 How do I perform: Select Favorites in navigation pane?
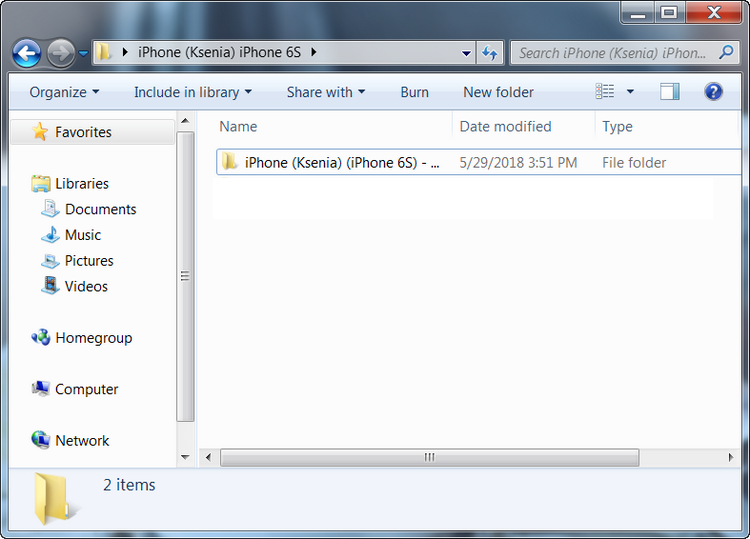pyautogui.click(x=93, y=132)
